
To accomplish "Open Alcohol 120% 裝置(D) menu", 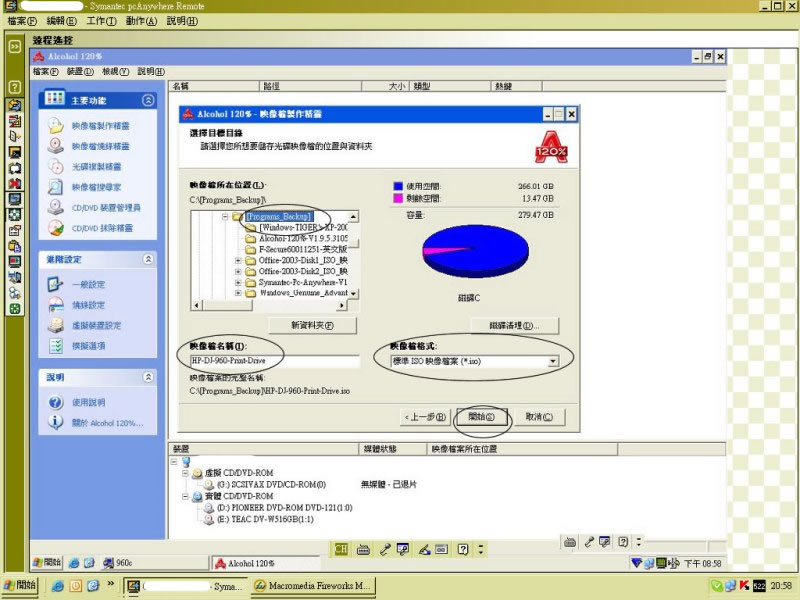I will click(x=80, y=71).
